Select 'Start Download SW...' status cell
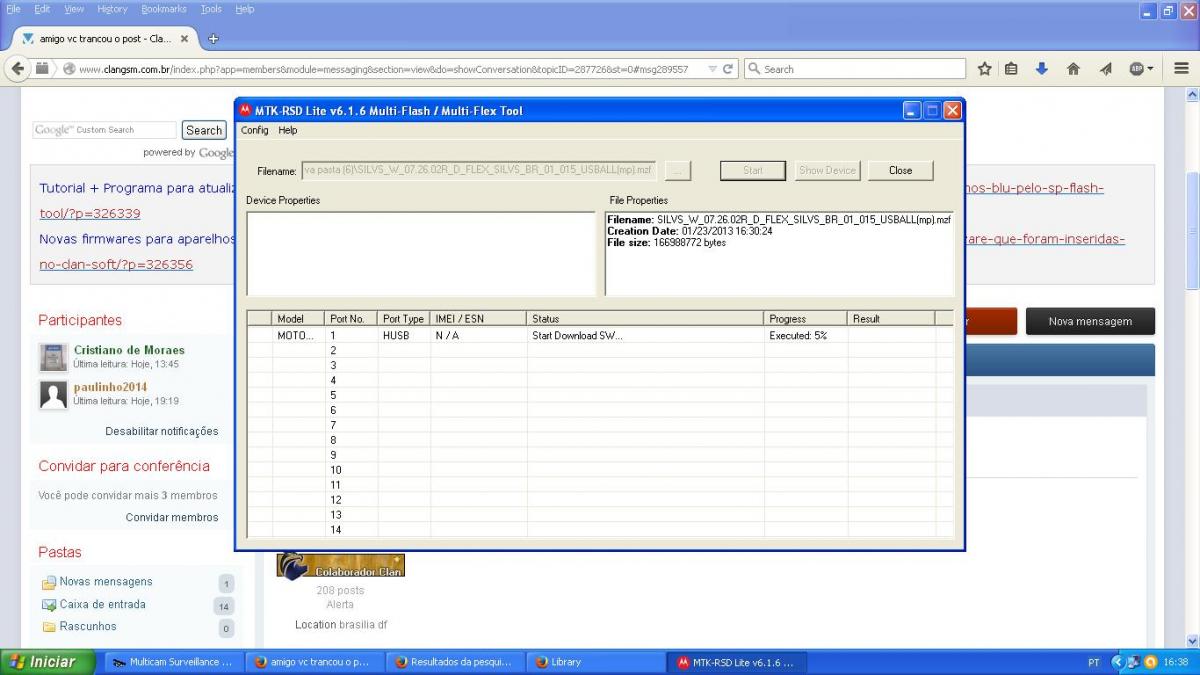 click(645, 335)
